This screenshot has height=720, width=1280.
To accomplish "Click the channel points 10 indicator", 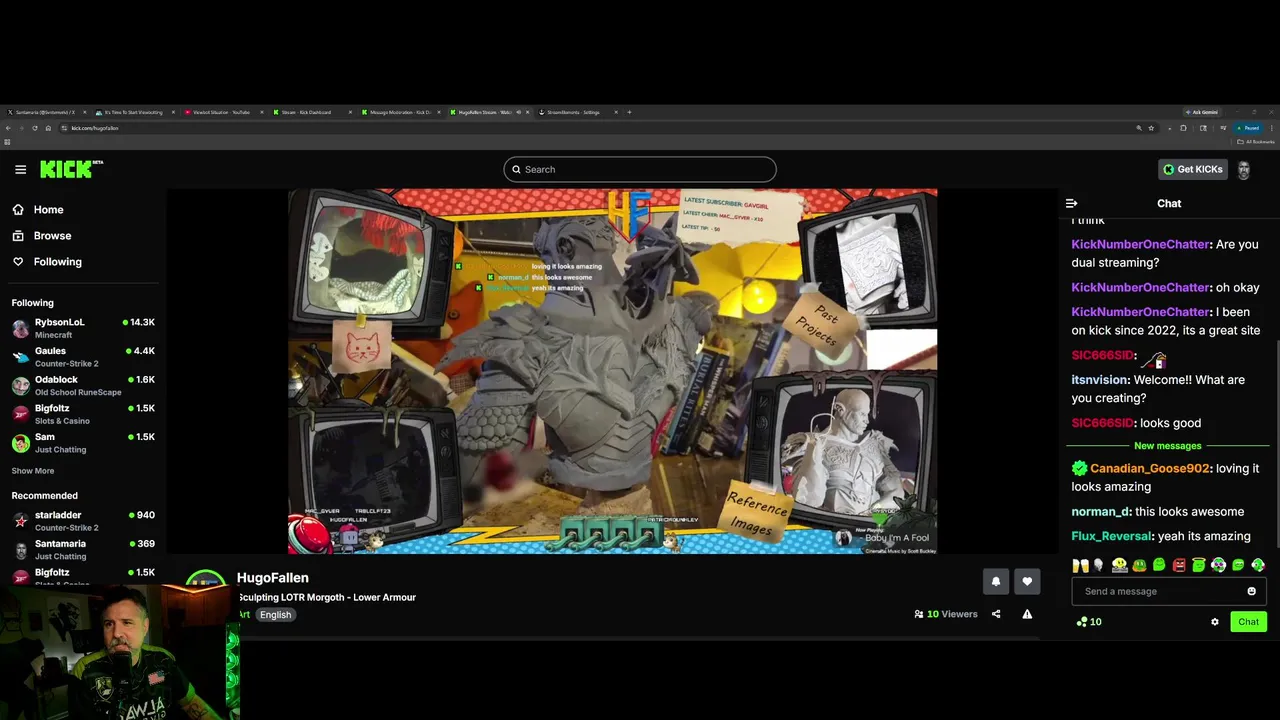I will 1089,622.
